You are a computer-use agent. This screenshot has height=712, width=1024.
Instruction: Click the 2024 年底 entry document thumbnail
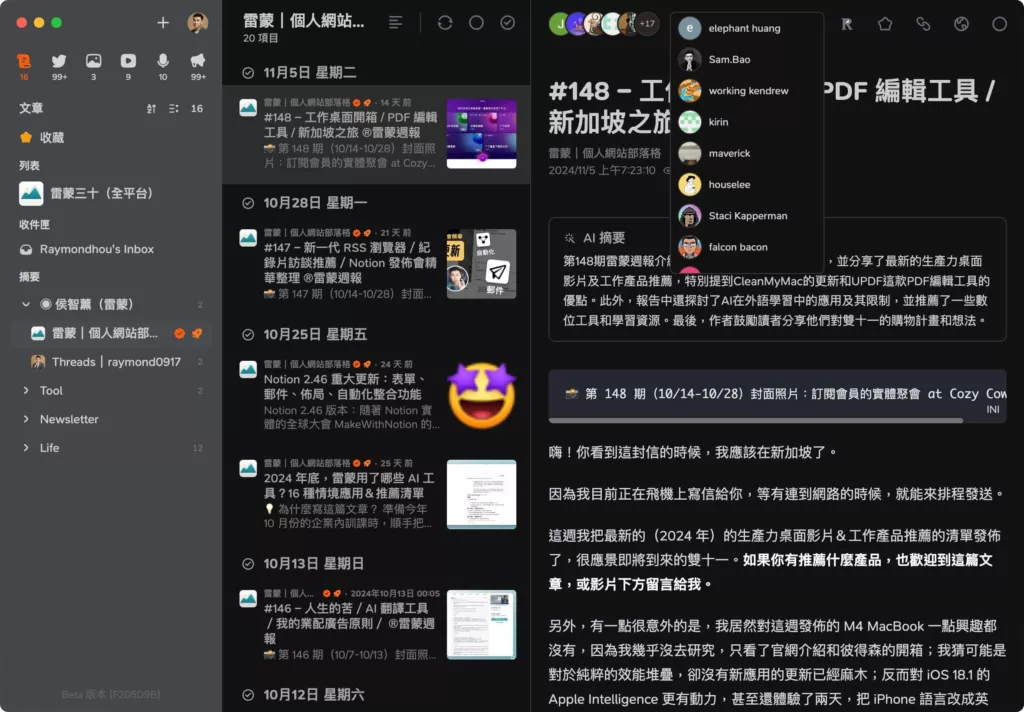(481, 494)
